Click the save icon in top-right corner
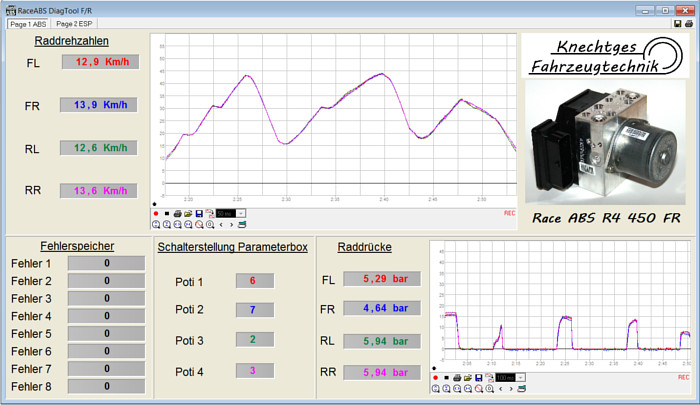Viewport: 700px width, 405px height. (677, 24)
